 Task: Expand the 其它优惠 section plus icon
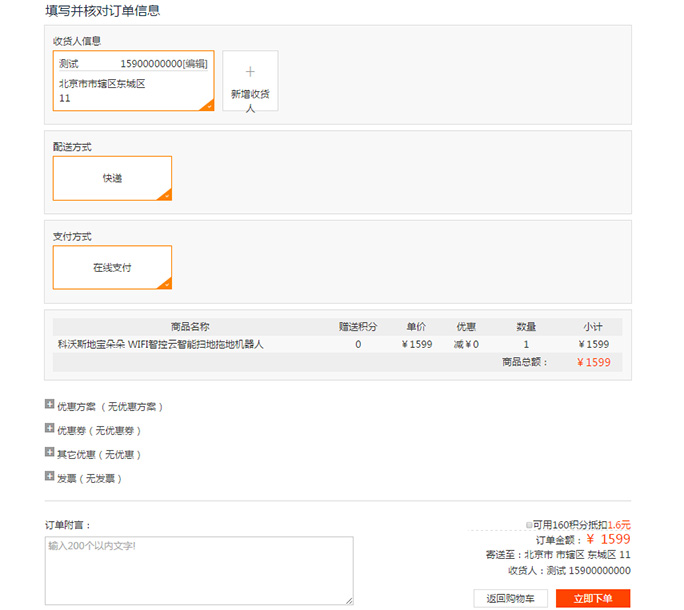point(49,452)
